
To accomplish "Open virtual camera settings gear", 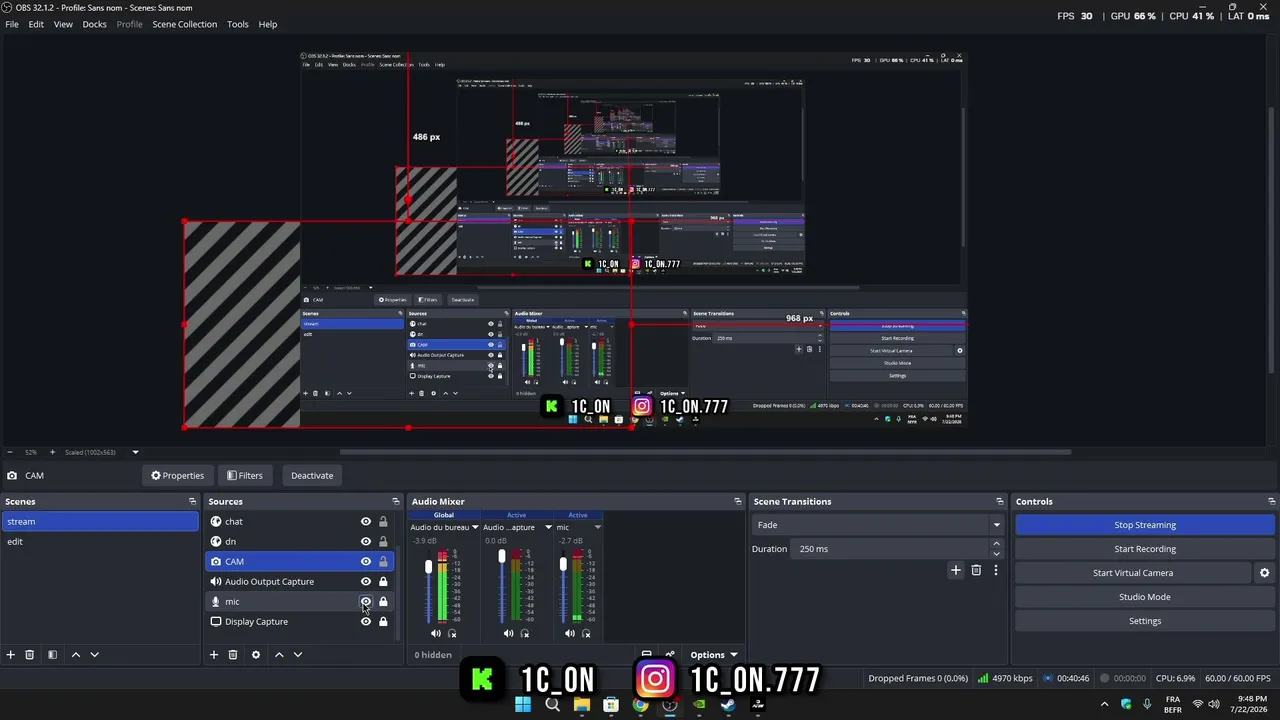I will click(x=1264, y=573).
